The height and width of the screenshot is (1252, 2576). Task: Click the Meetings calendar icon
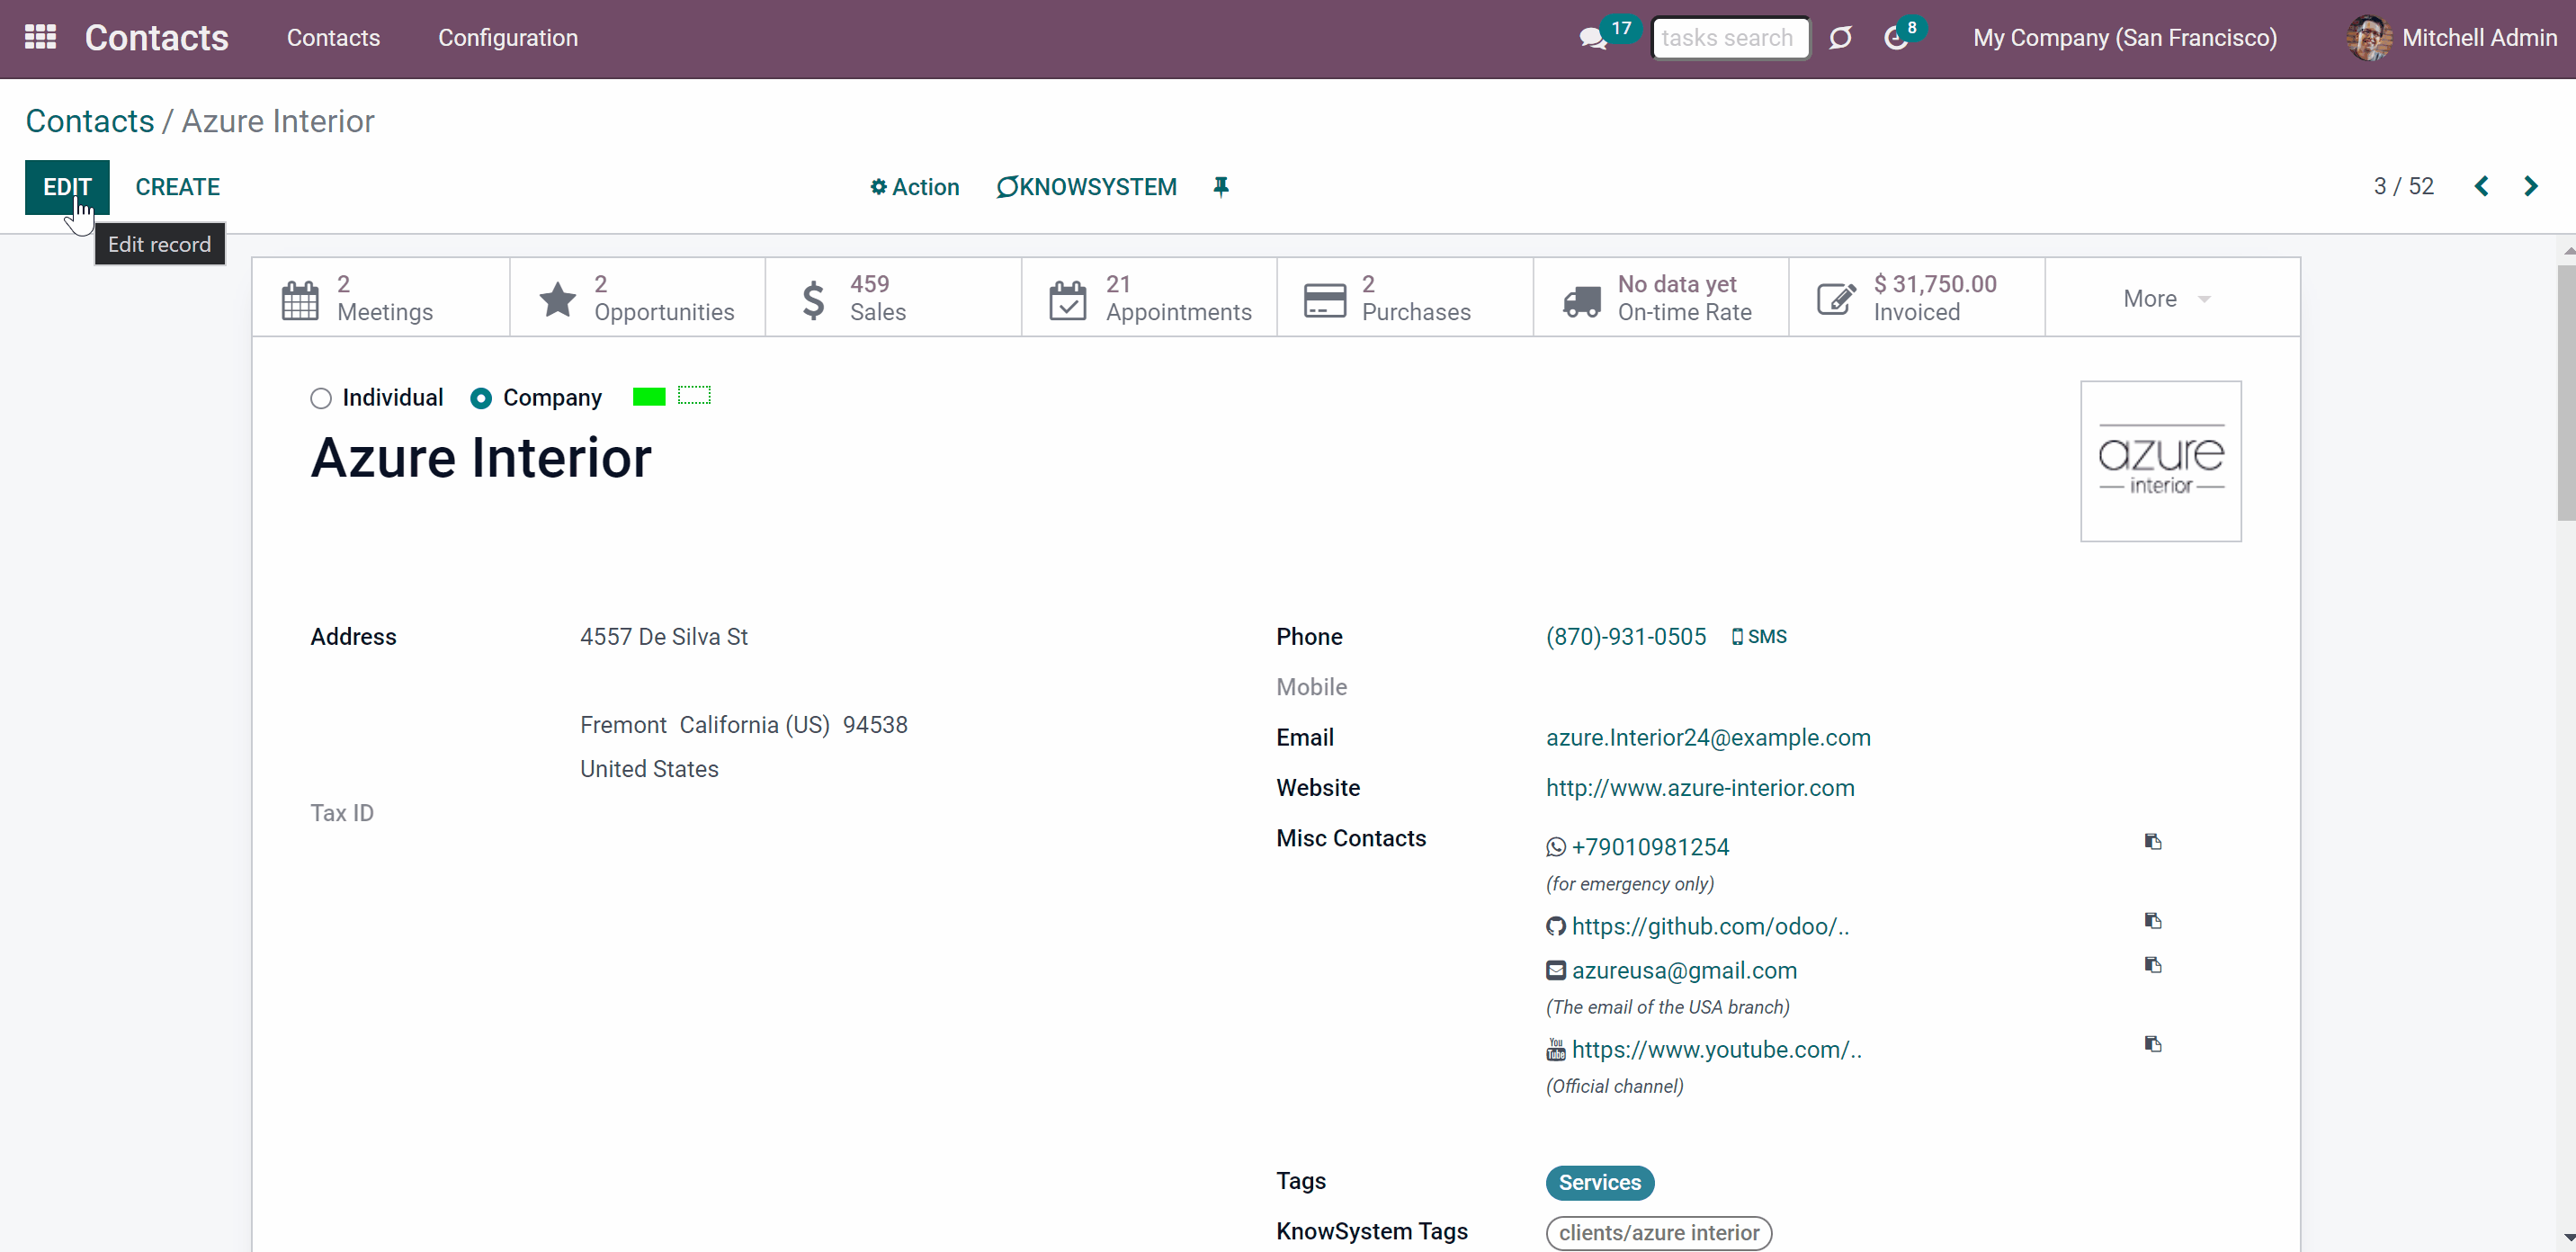[300, 300]
